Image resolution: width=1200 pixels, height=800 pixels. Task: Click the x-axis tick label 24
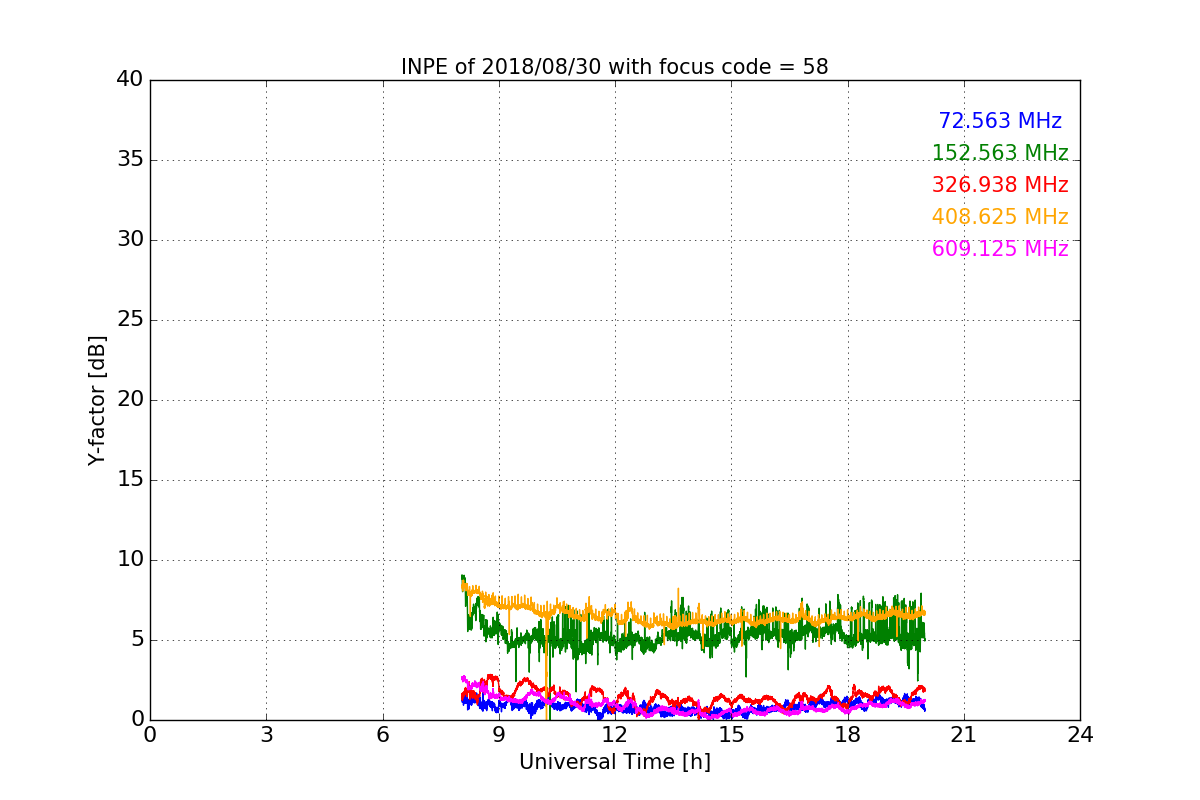pyautogui.click(x=1080, y=735)
